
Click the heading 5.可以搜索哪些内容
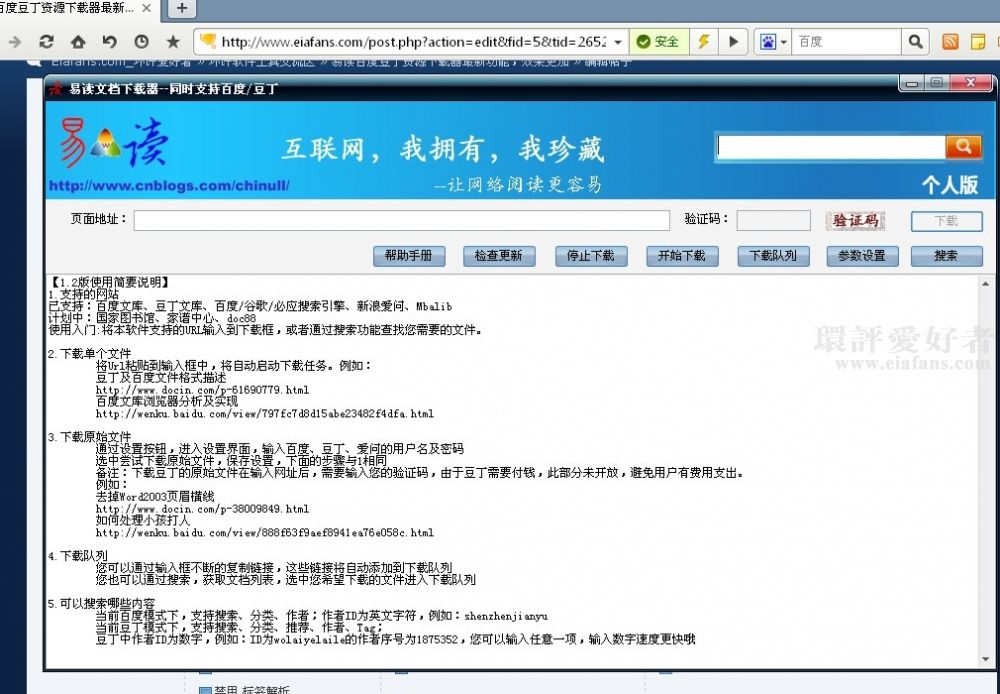click(101, 603)
